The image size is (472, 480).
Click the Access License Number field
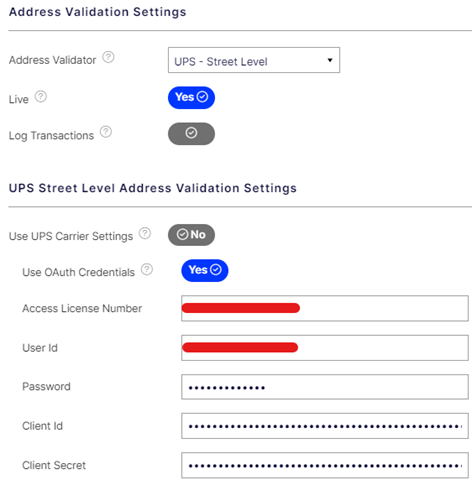pyautogui.click(x=325, y=308)
